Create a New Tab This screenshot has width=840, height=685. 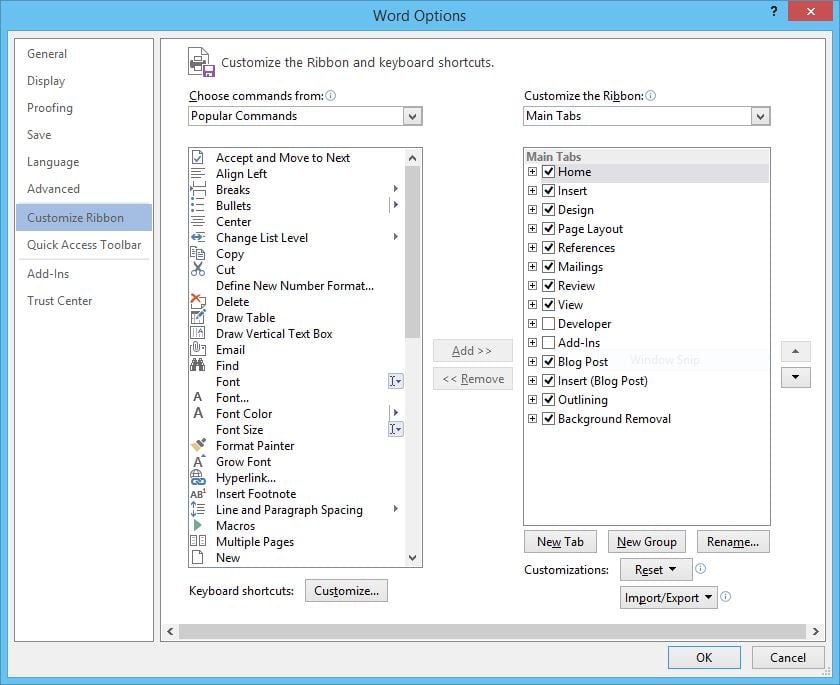pos(560,541)
